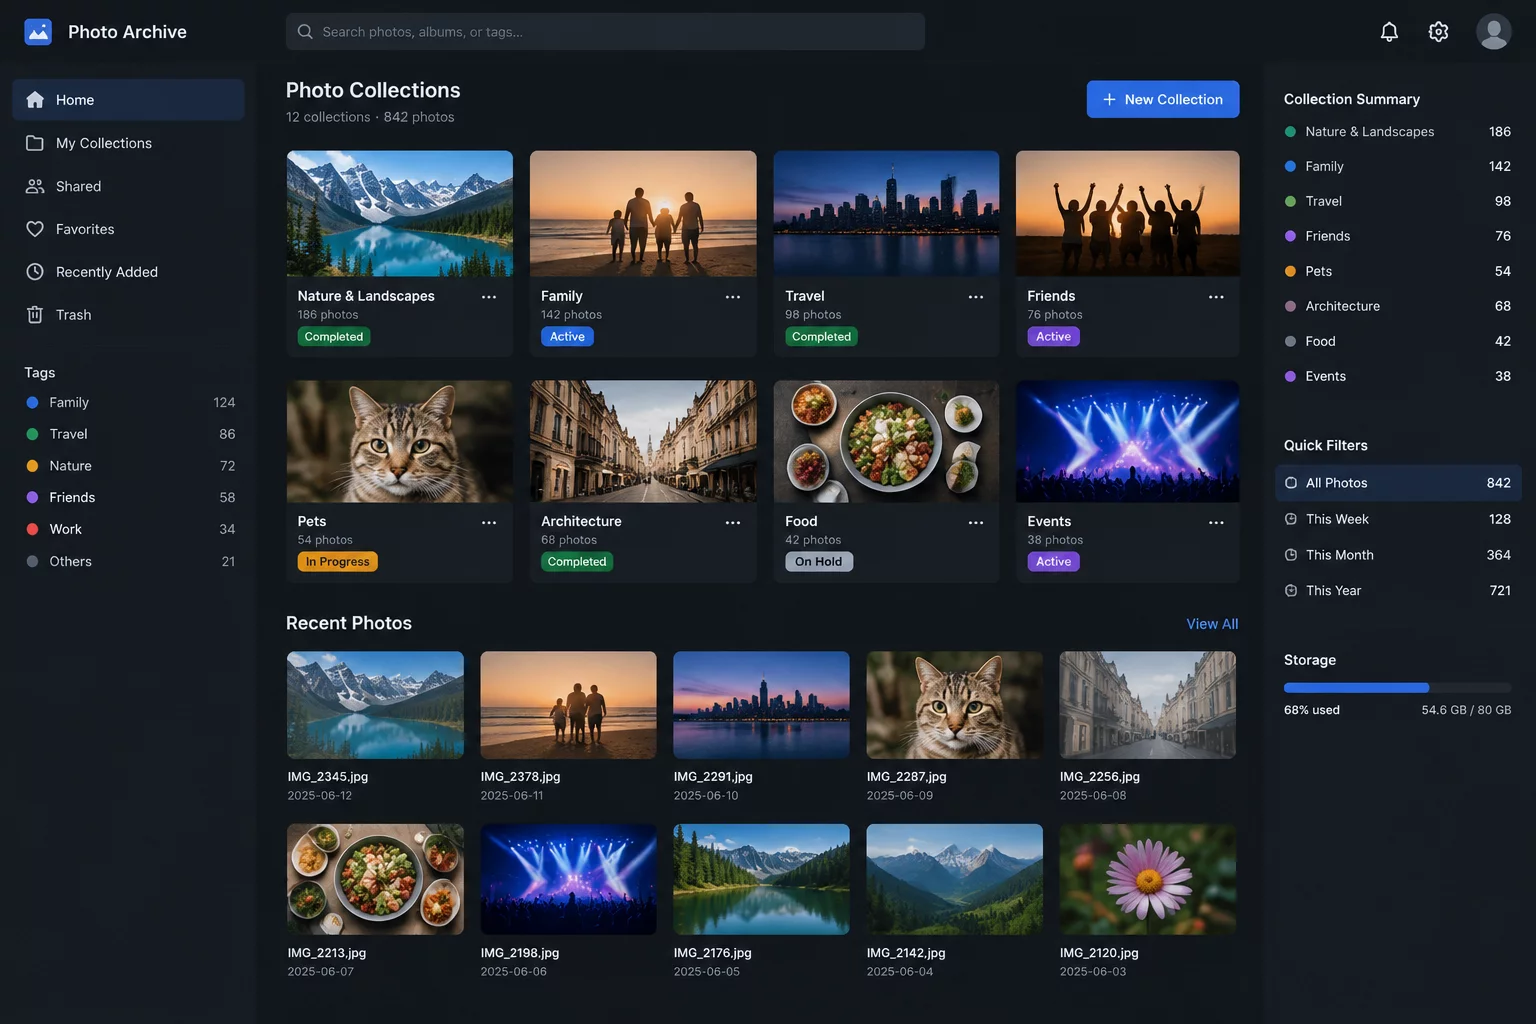The width and height of the screenshot is (1536, 1024).
Task: Click the Trash bin icon
Action: pos(35,315)
